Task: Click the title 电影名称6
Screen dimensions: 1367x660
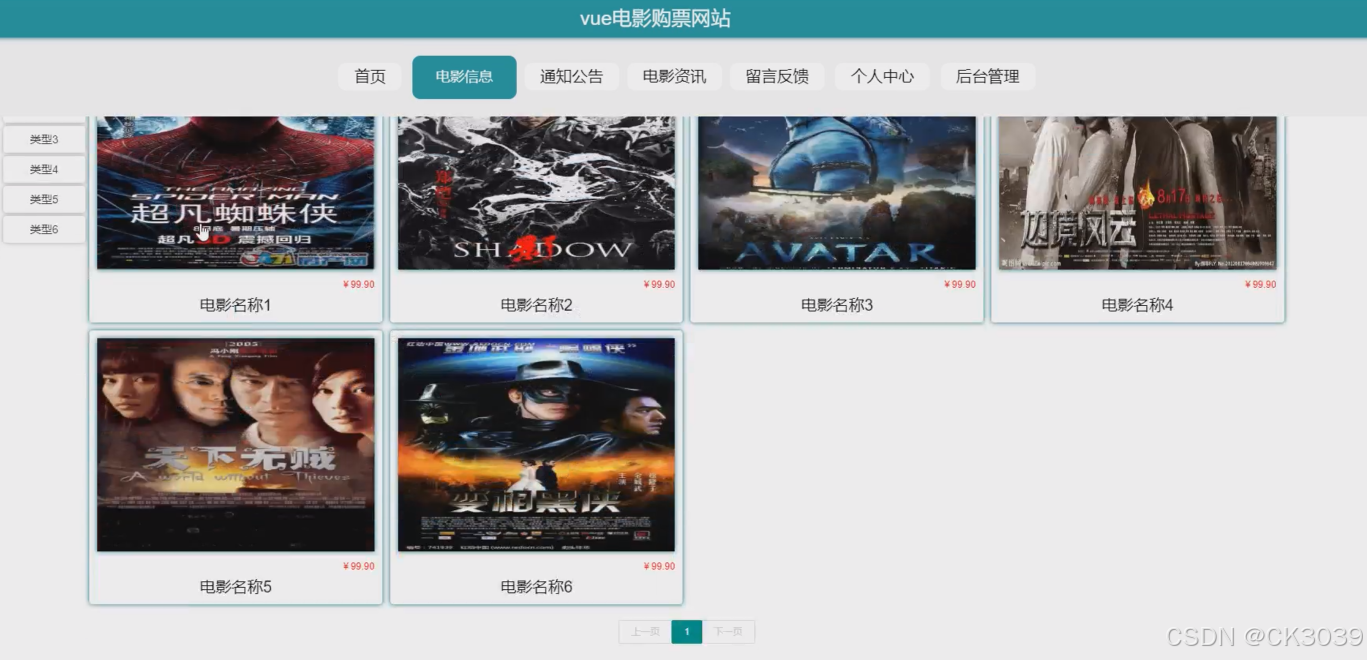Action: (536, 587)
